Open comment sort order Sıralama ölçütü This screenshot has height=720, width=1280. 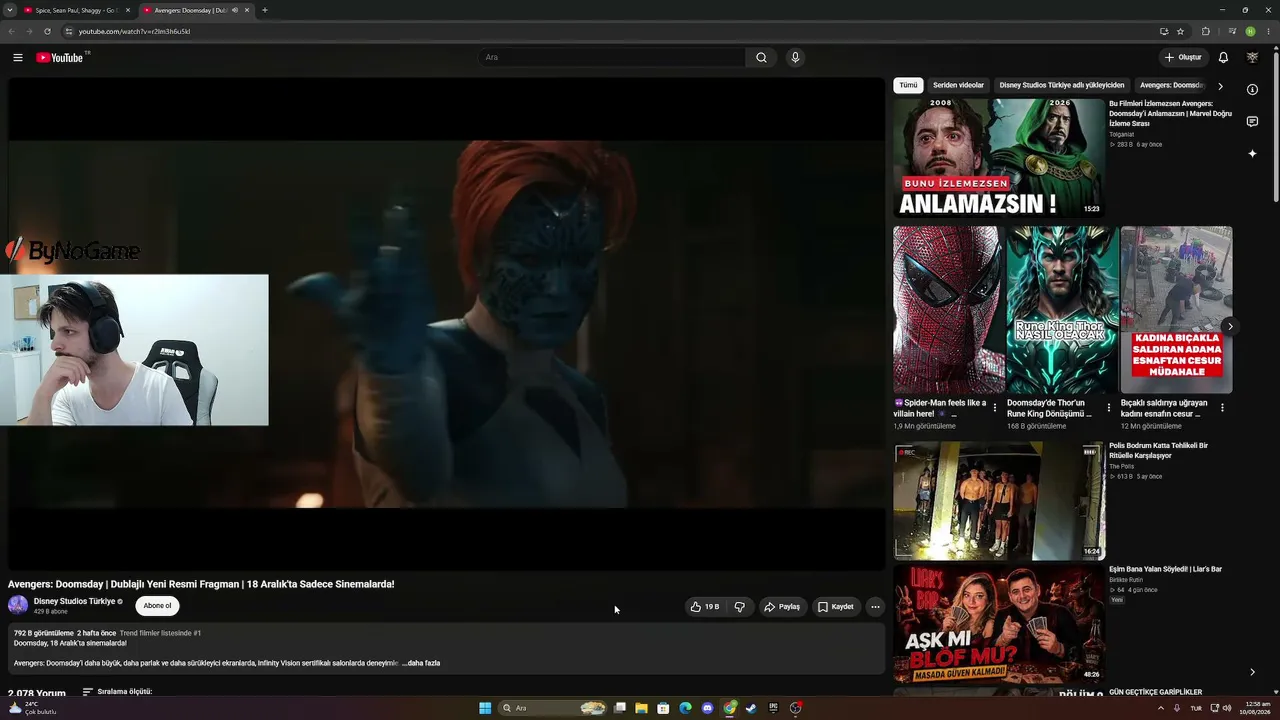tap(117, 692)
